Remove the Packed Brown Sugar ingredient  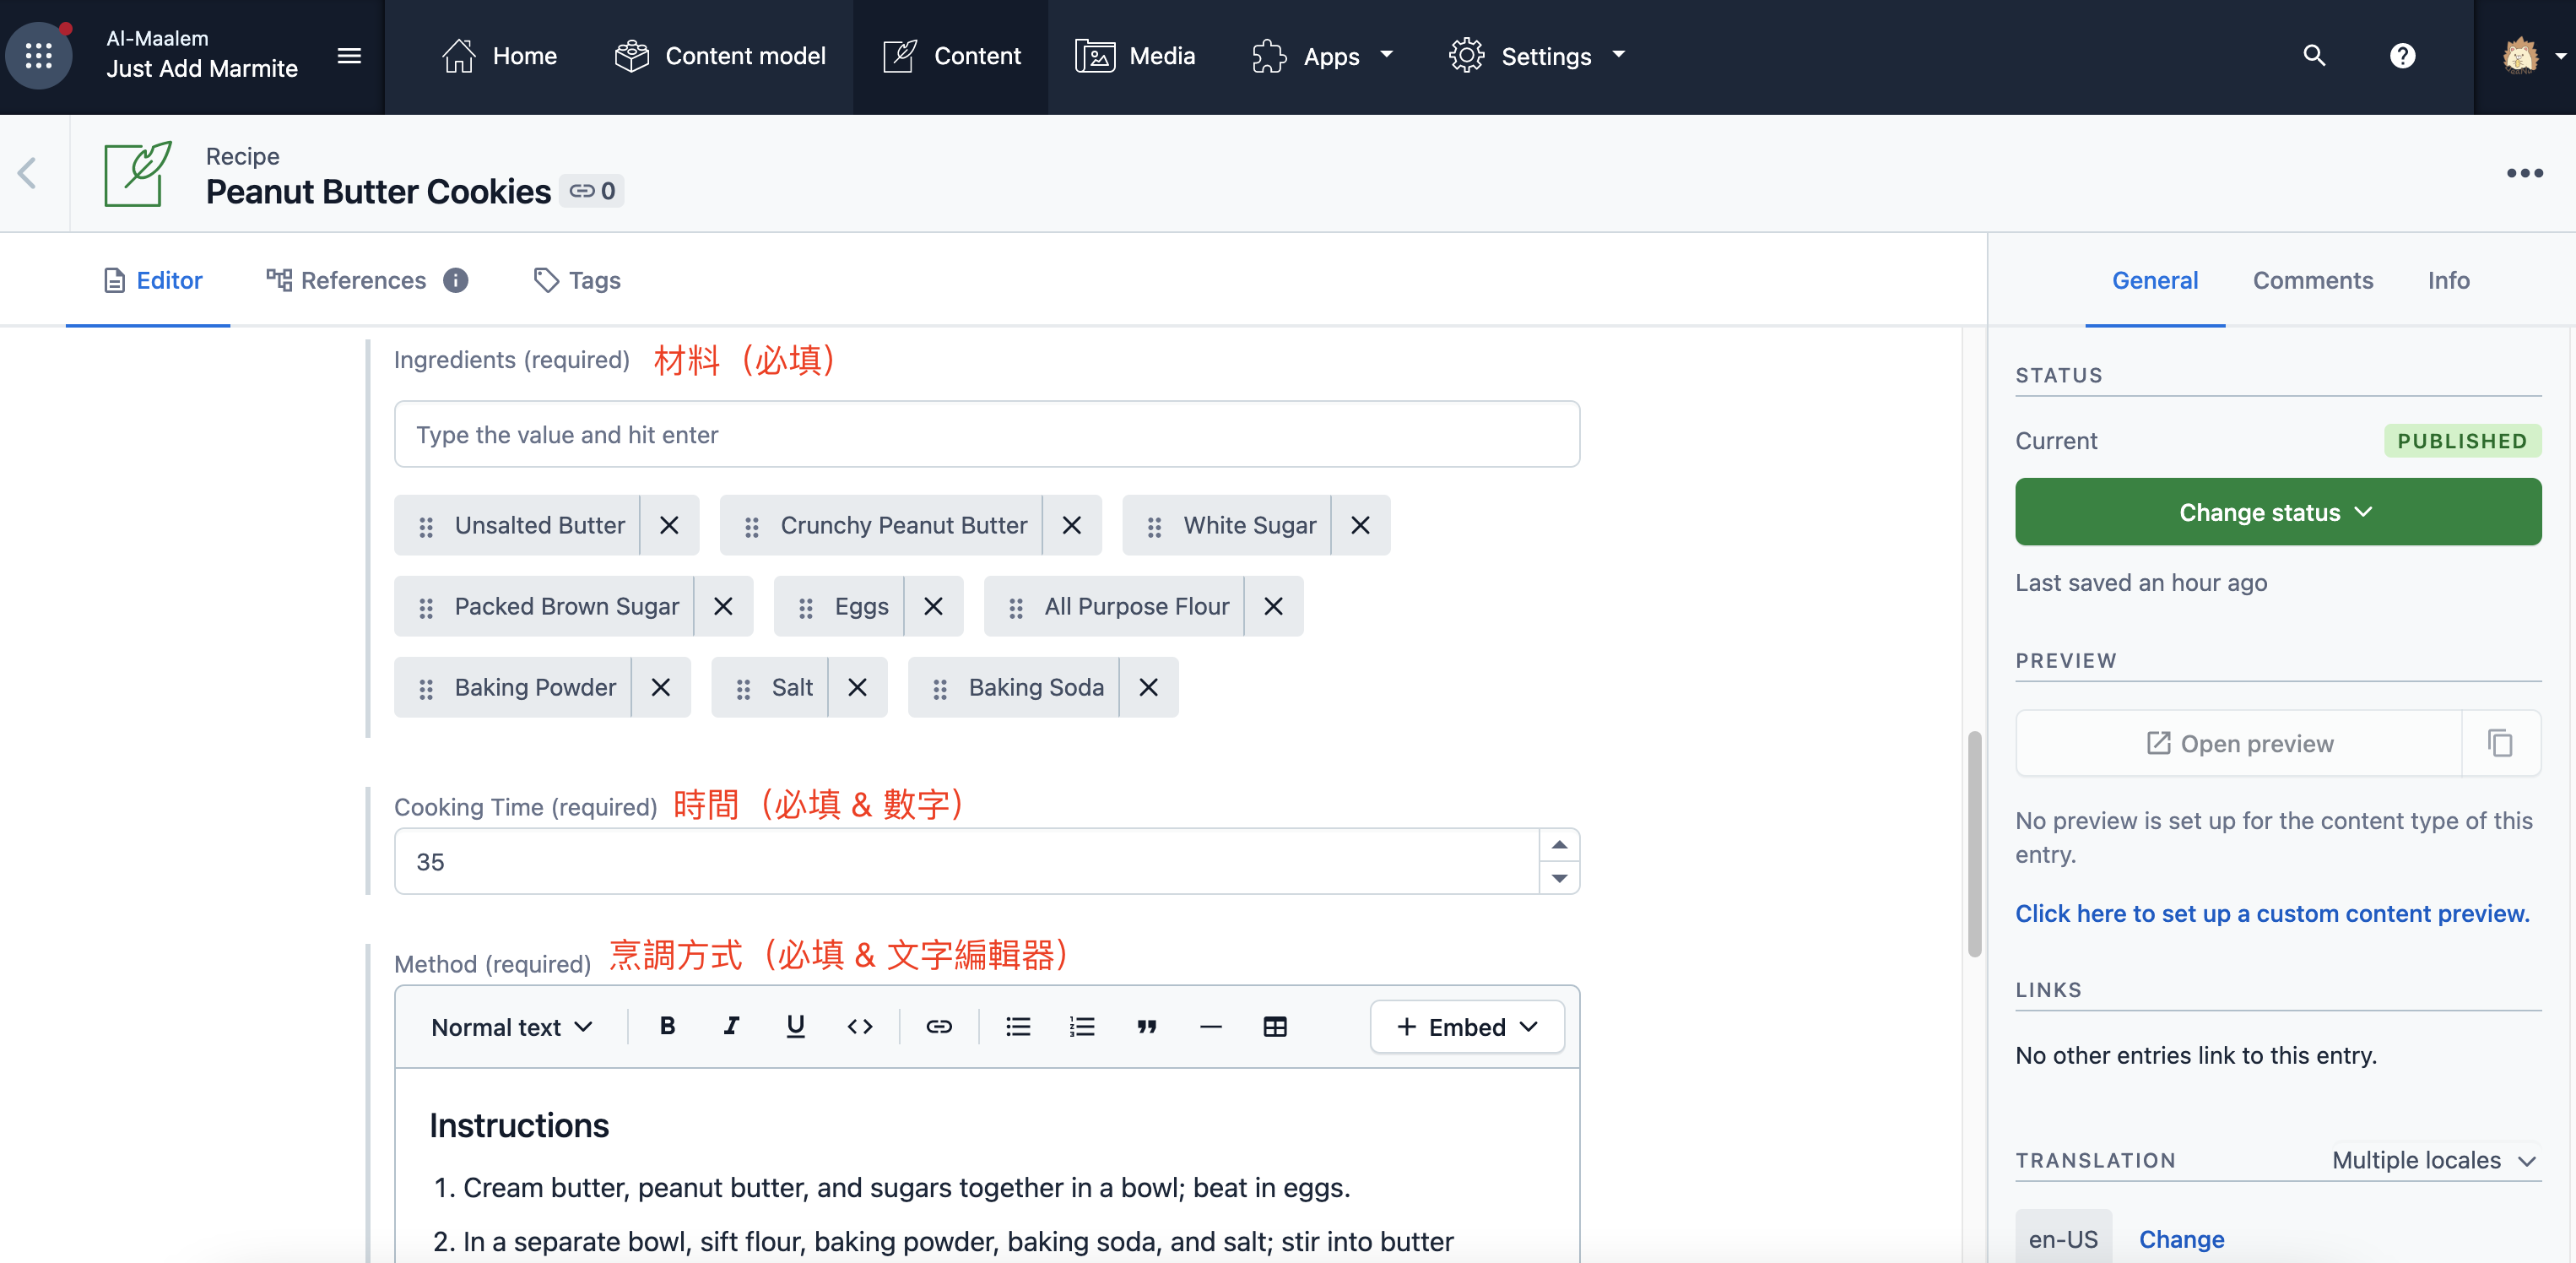coord(723,606)
